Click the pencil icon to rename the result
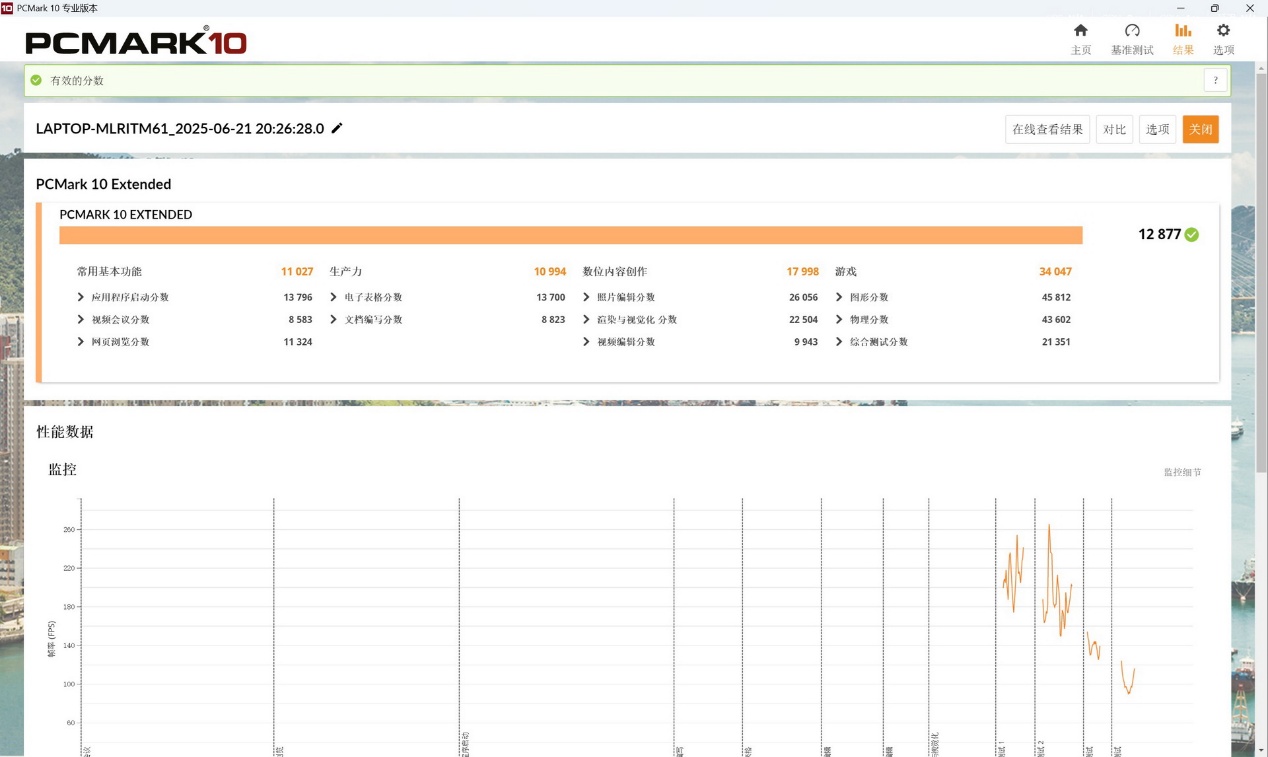 point(337,128)
